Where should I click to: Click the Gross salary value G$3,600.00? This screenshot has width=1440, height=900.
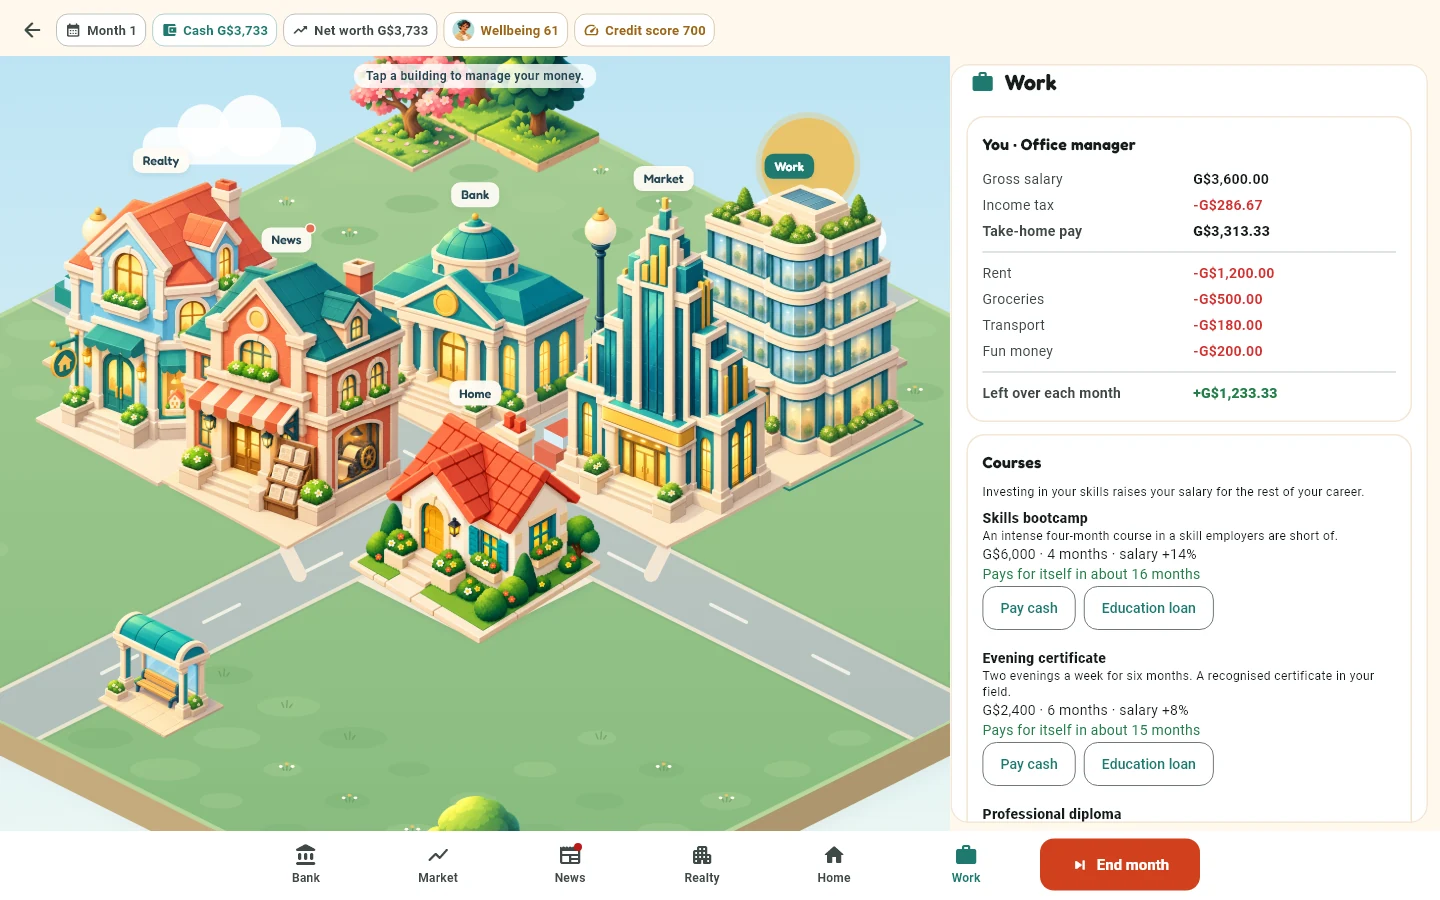tap(1231, 179)
